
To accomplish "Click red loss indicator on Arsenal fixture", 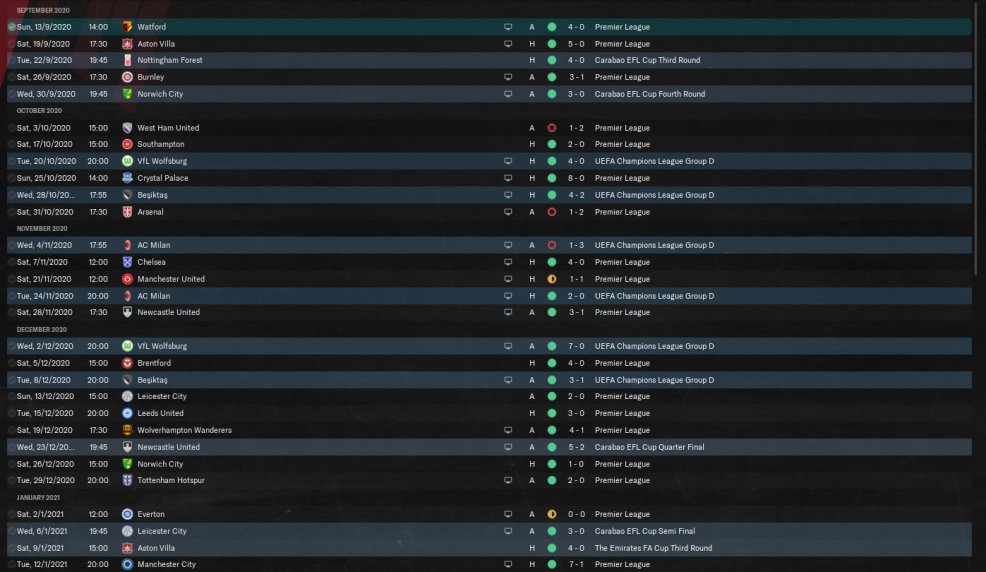I will tap(551, 212).
